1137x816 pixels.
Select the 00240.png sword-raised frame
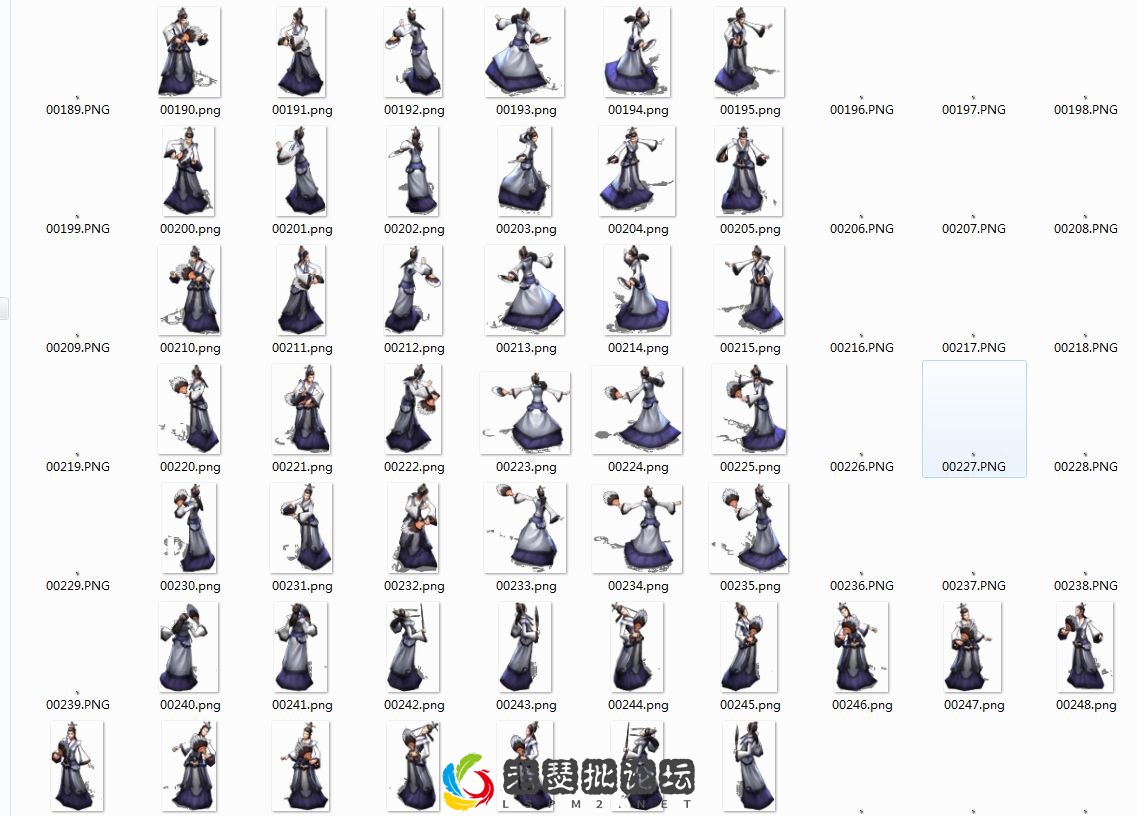[x=189, y=646]
